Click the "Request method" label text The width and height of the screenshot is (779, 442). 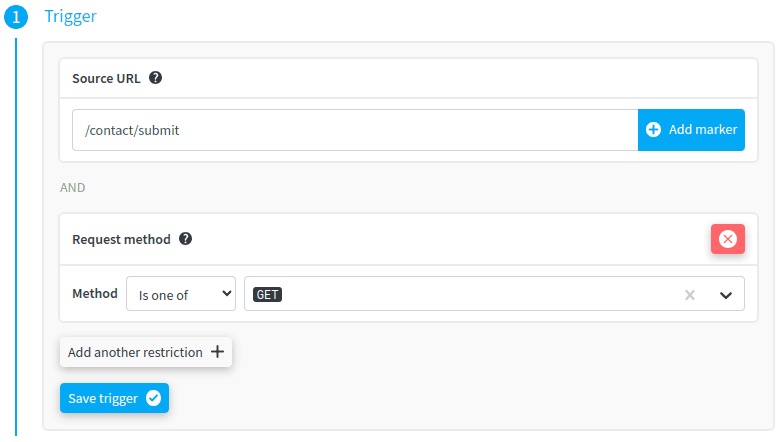click(121, 239)
